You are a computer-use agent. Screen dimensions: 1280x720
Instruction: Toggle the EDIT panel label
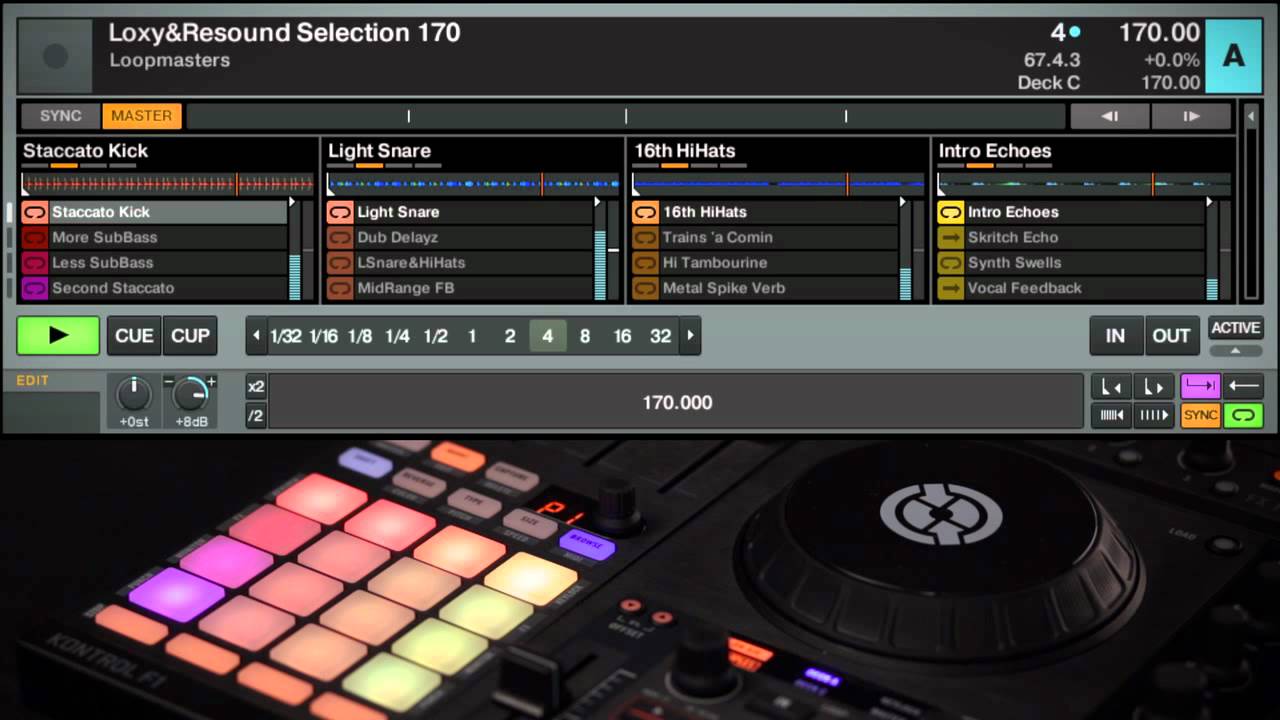click(32, 381)
